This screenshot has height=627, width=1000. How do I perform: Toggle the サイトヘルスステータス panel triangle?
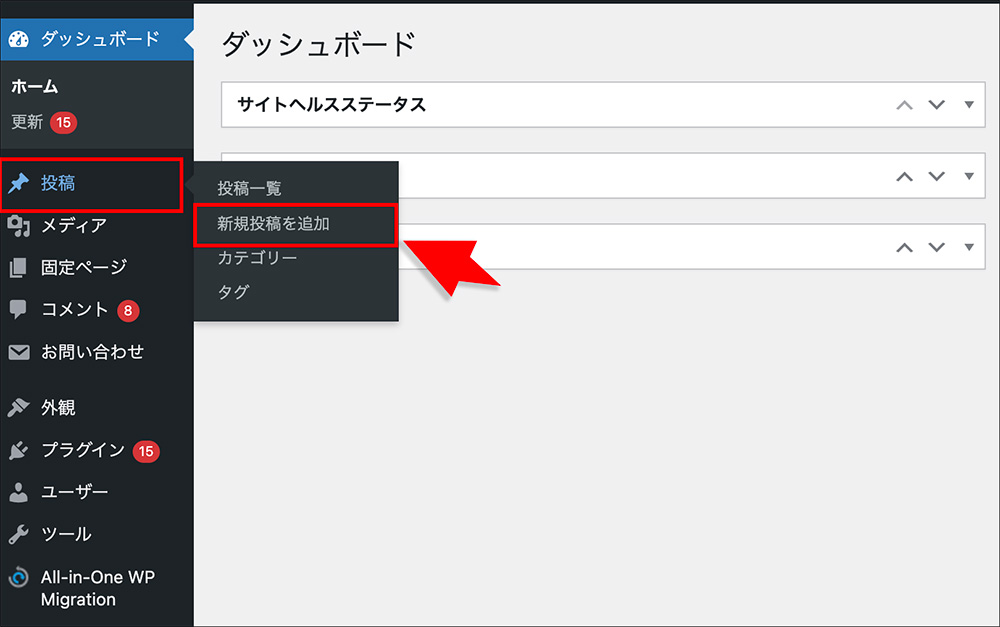968,105
